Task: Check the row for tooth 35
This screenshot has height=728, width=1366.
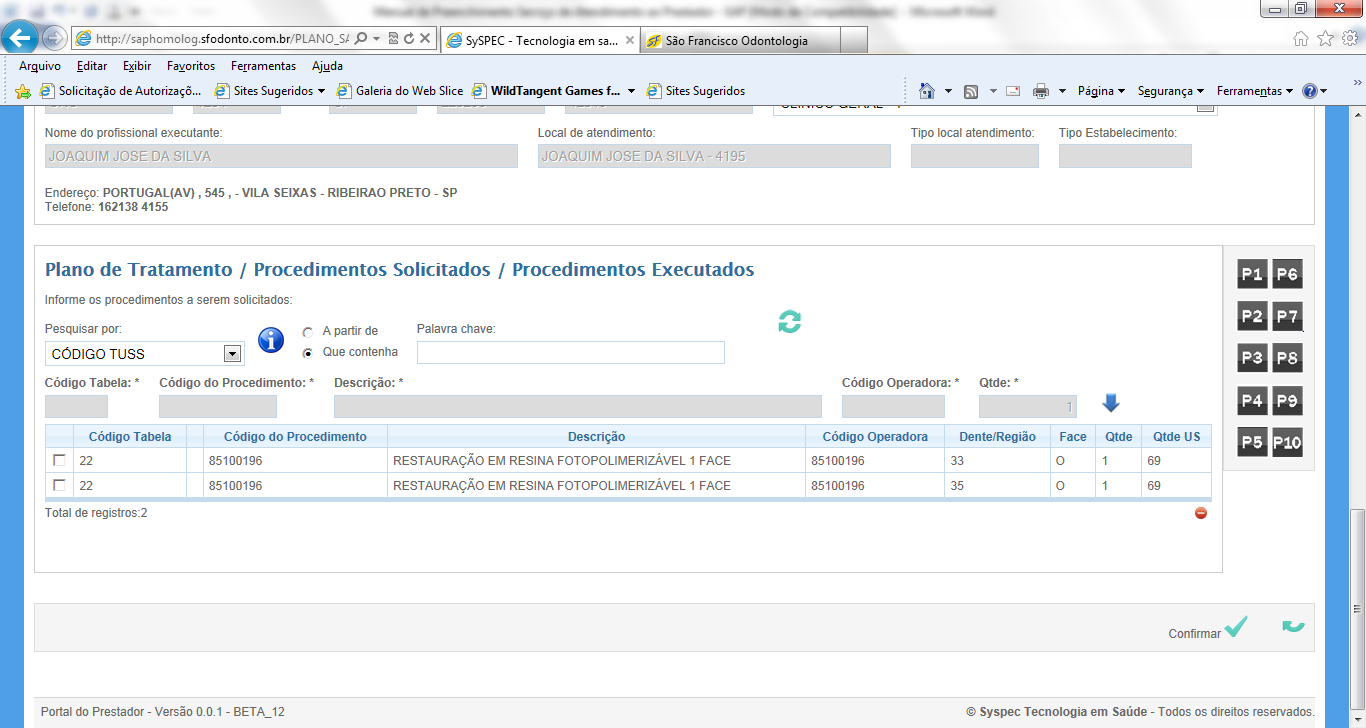Action: (59, 485)
